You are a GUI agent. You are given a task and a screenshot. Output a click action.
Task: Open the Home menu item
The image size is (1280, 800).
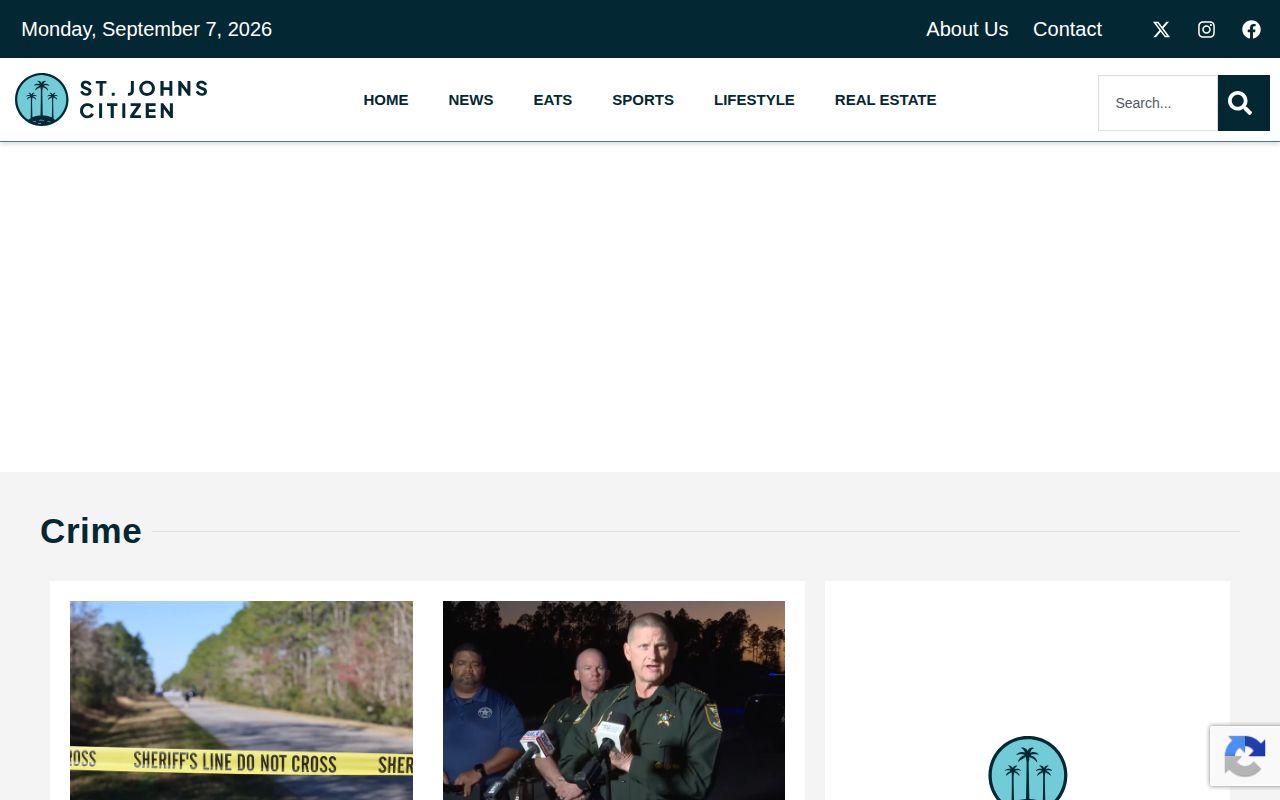point(386,100)
